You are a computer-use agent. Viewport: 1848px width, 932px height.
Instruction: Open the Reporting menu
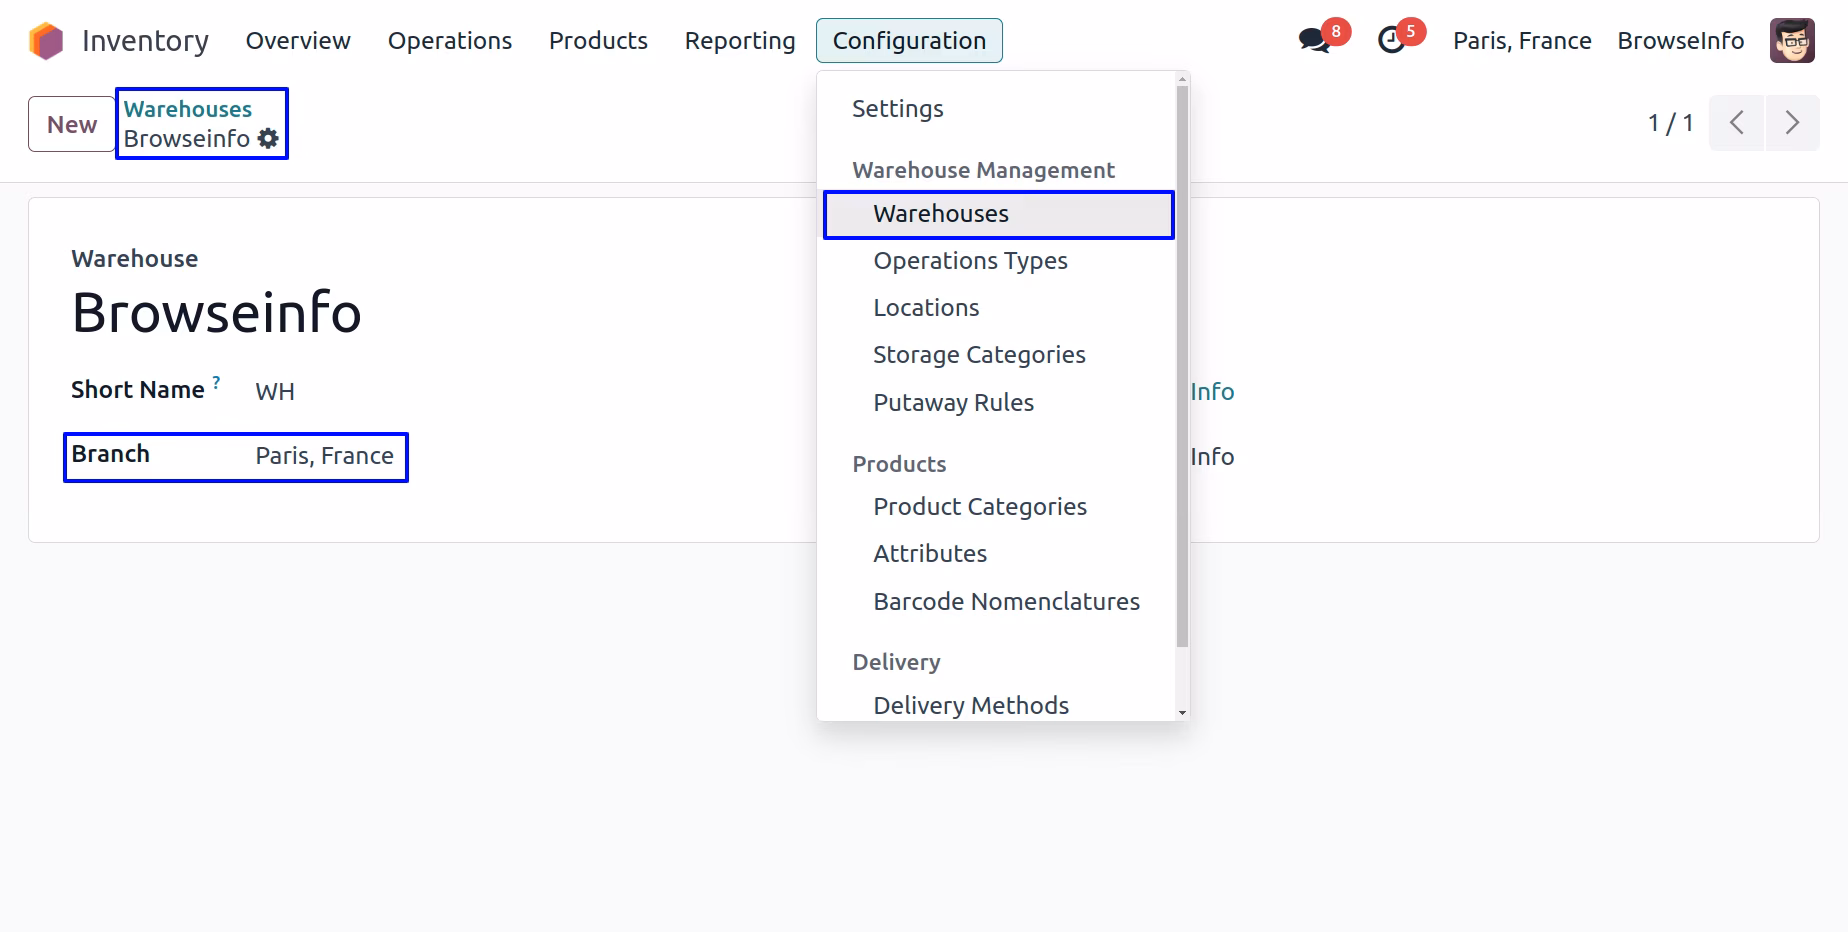pos(740,41)
